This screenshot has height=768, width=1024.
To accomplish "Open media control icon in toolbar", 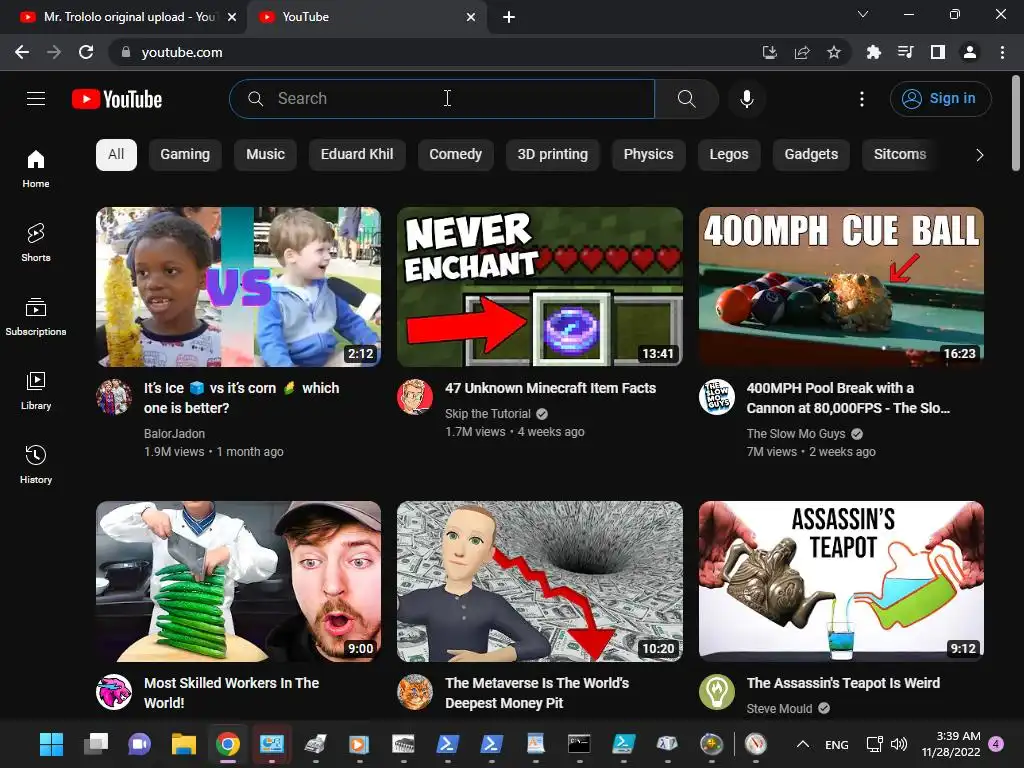I will pos(905,52).
